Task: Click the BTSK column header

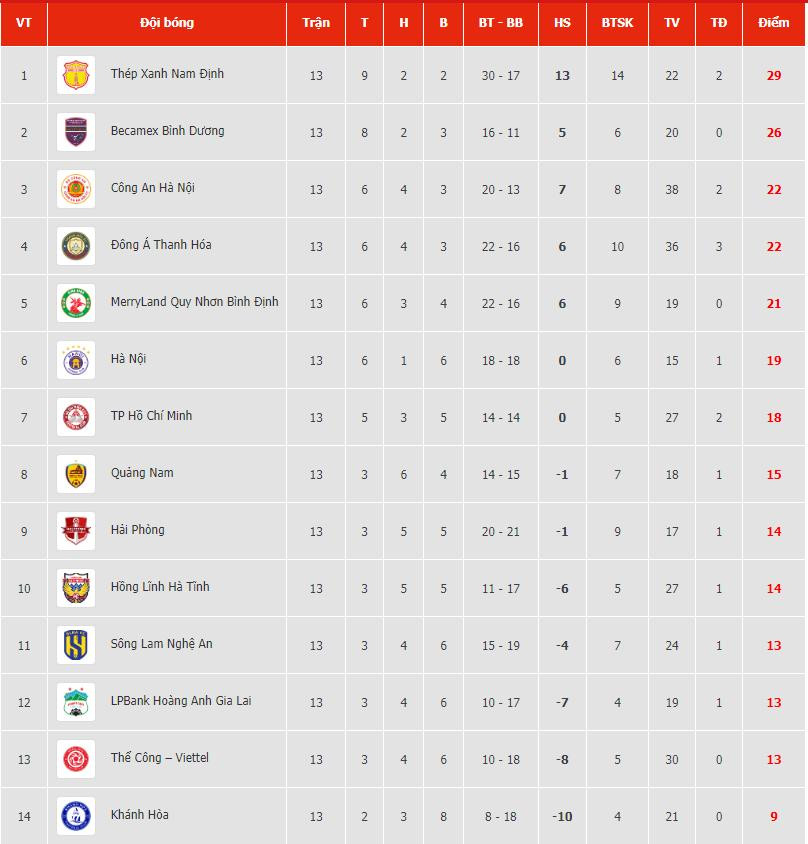Action: tap(617, 23)
